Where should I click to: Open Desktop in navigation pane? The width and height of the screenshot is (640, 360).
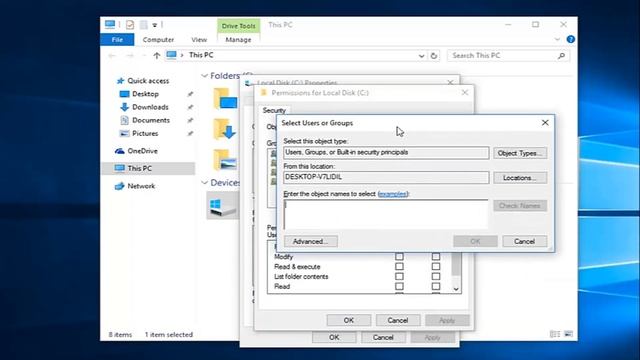point(145,94)
